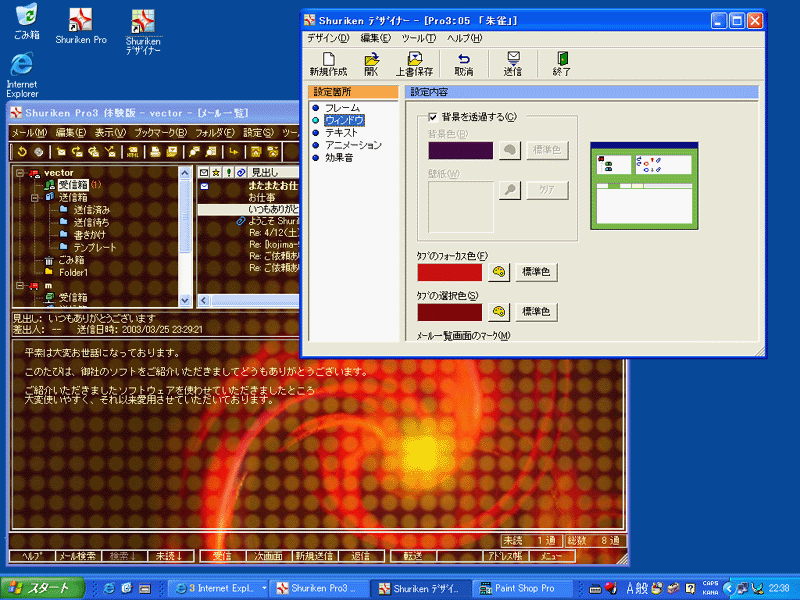
Task: Click the 受信 button in Pro3 bottom bar
Action: (222, 556)
